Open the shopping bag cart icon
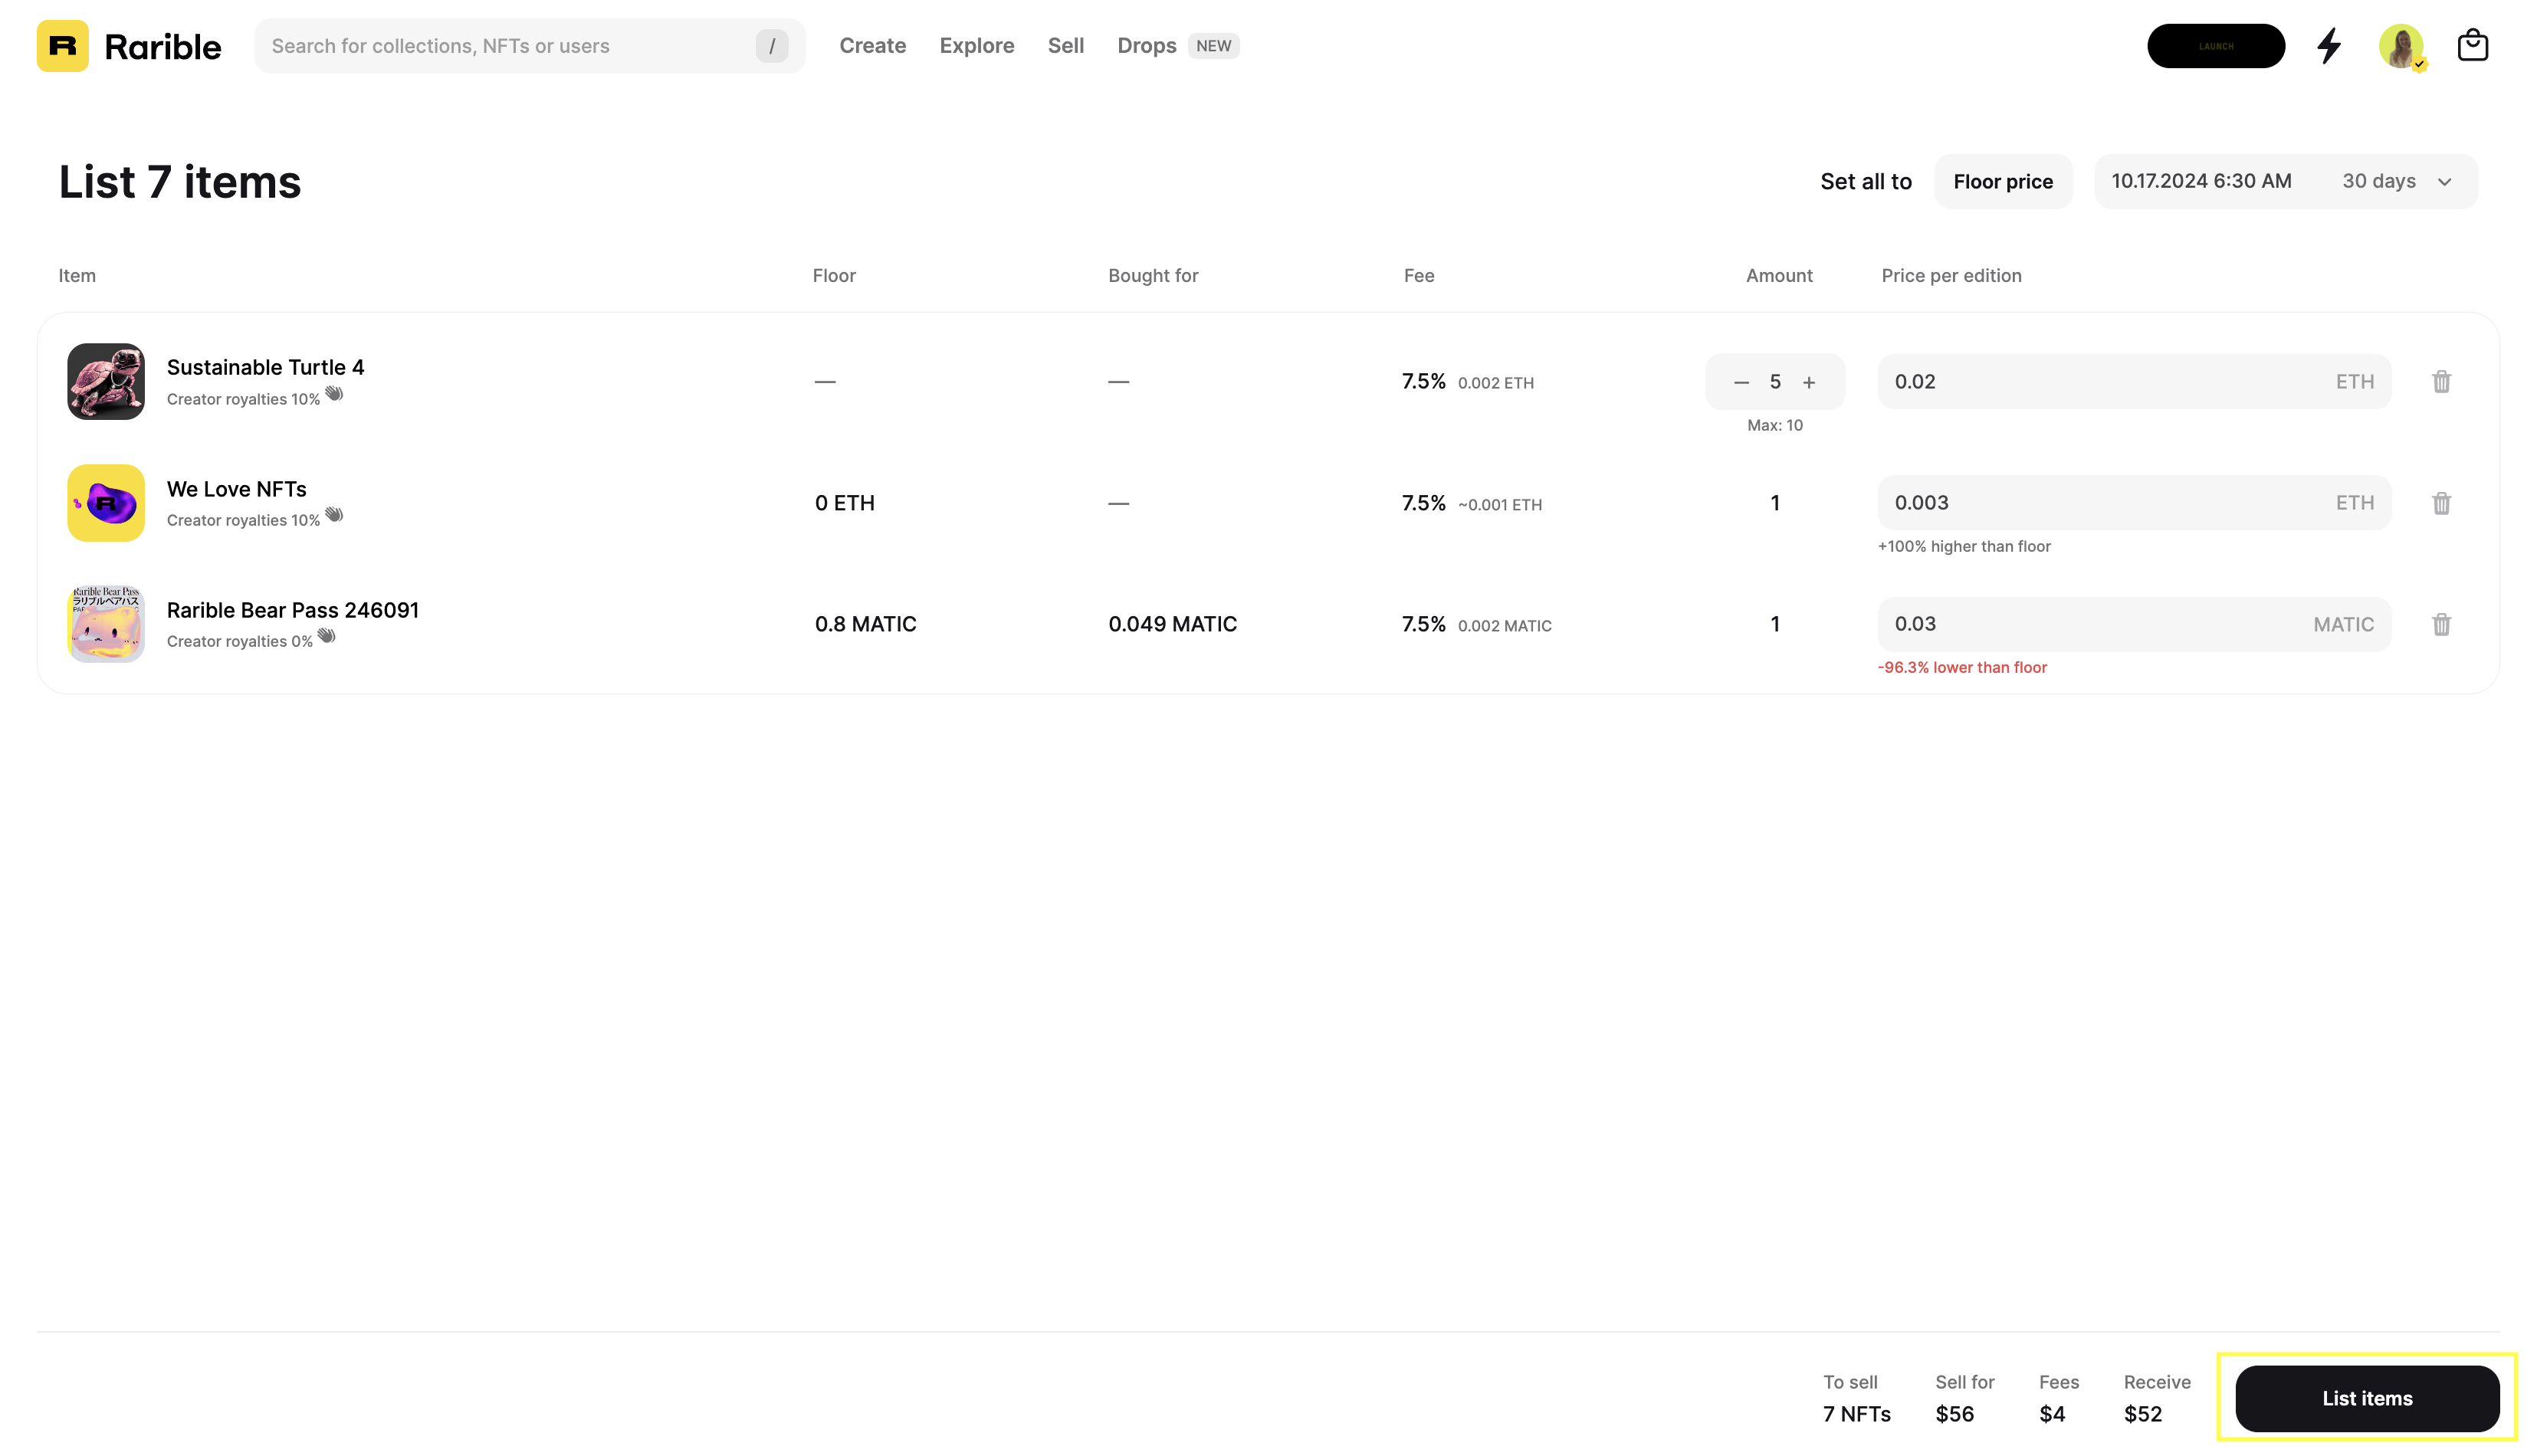This screenshot has height=1456, width=2537. tap(2473, 45)
